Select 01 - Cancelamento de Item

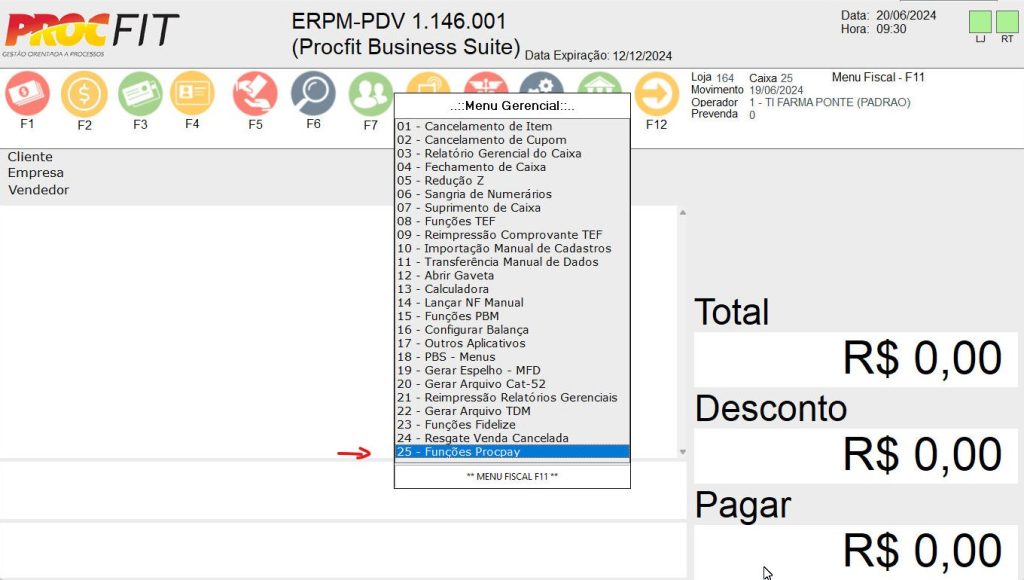point(512,126)
